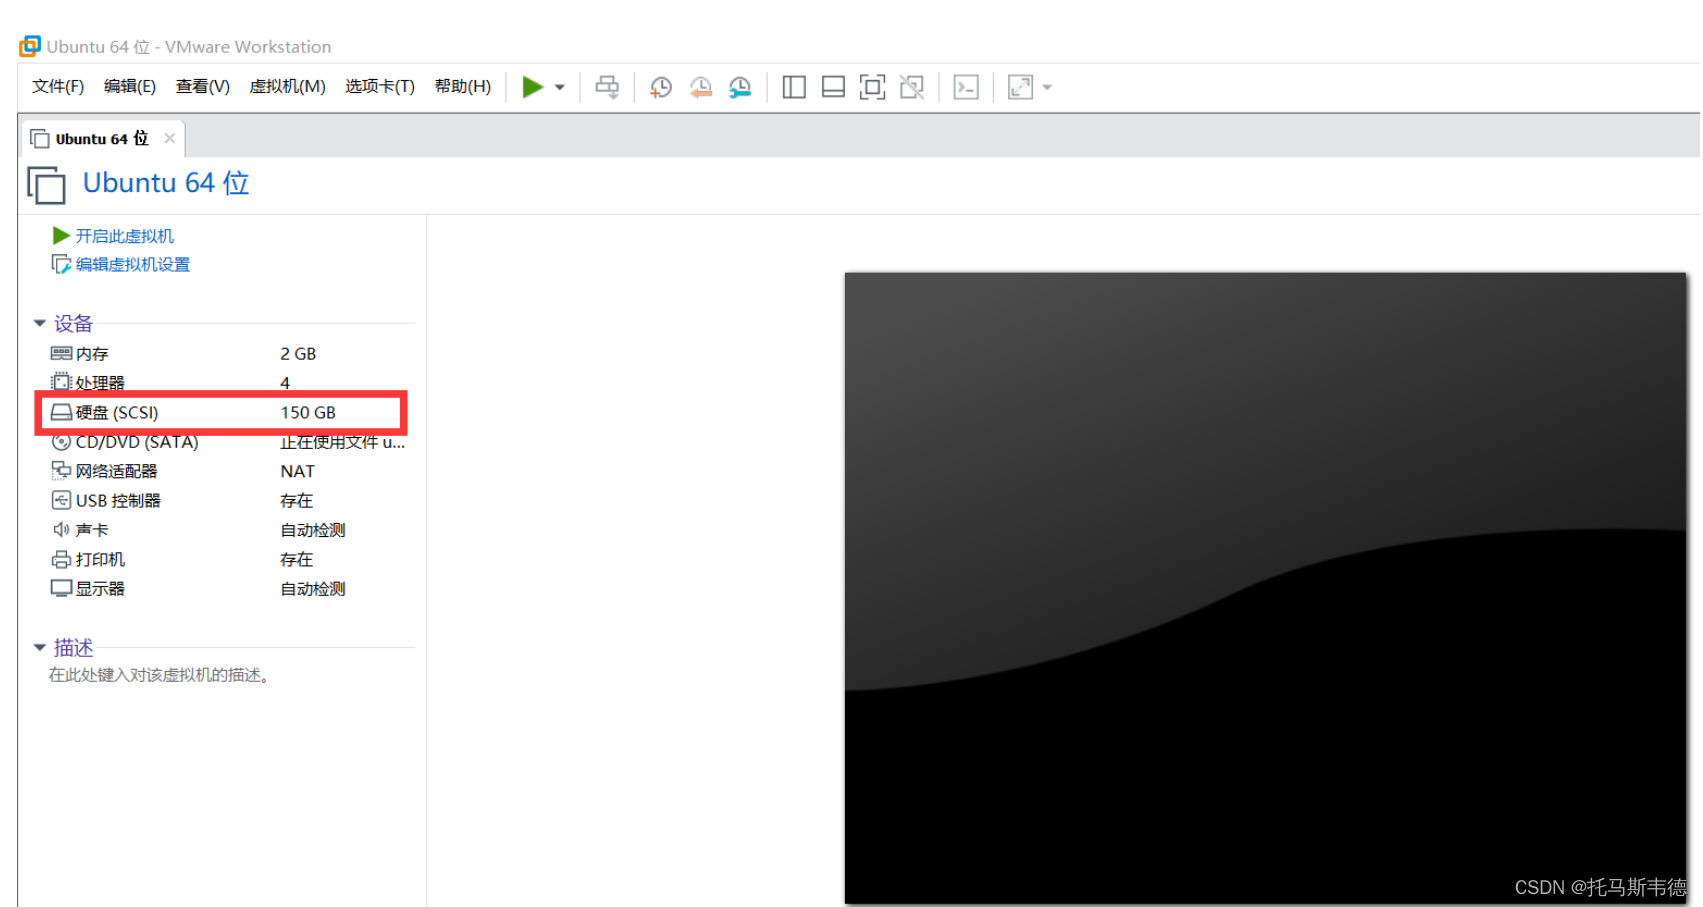
Task: Click the monitor icon beside 显示器
Action: pos(61,588)
